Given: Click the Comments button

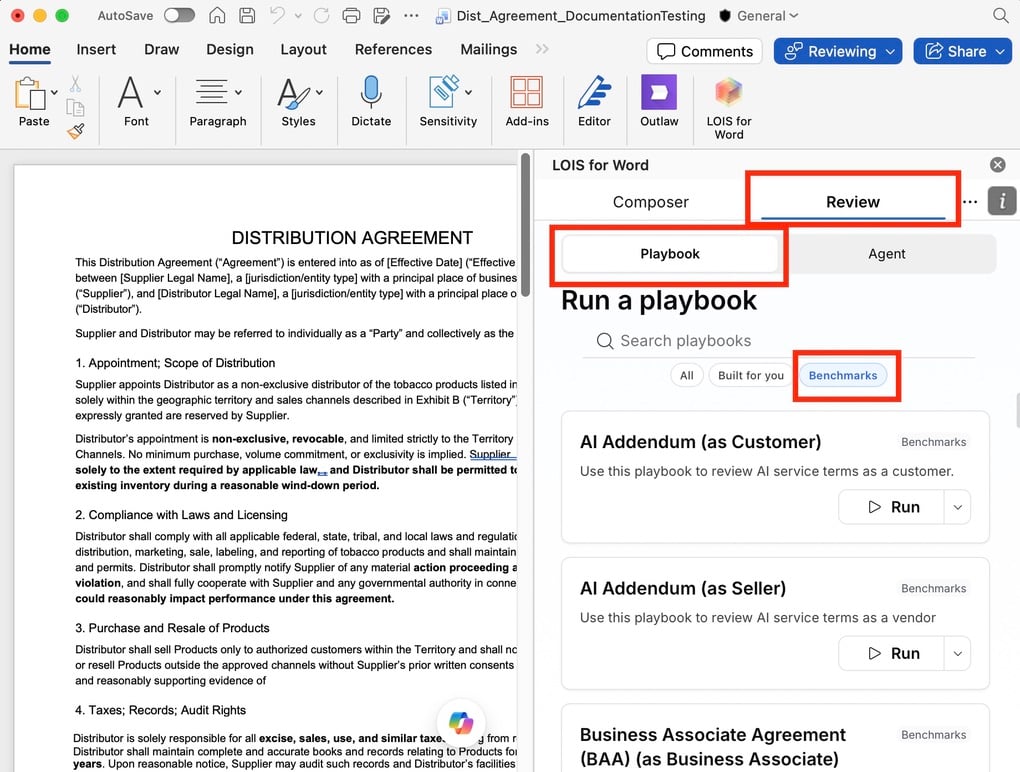Looking at the screenshot, I should pos(705,51).
